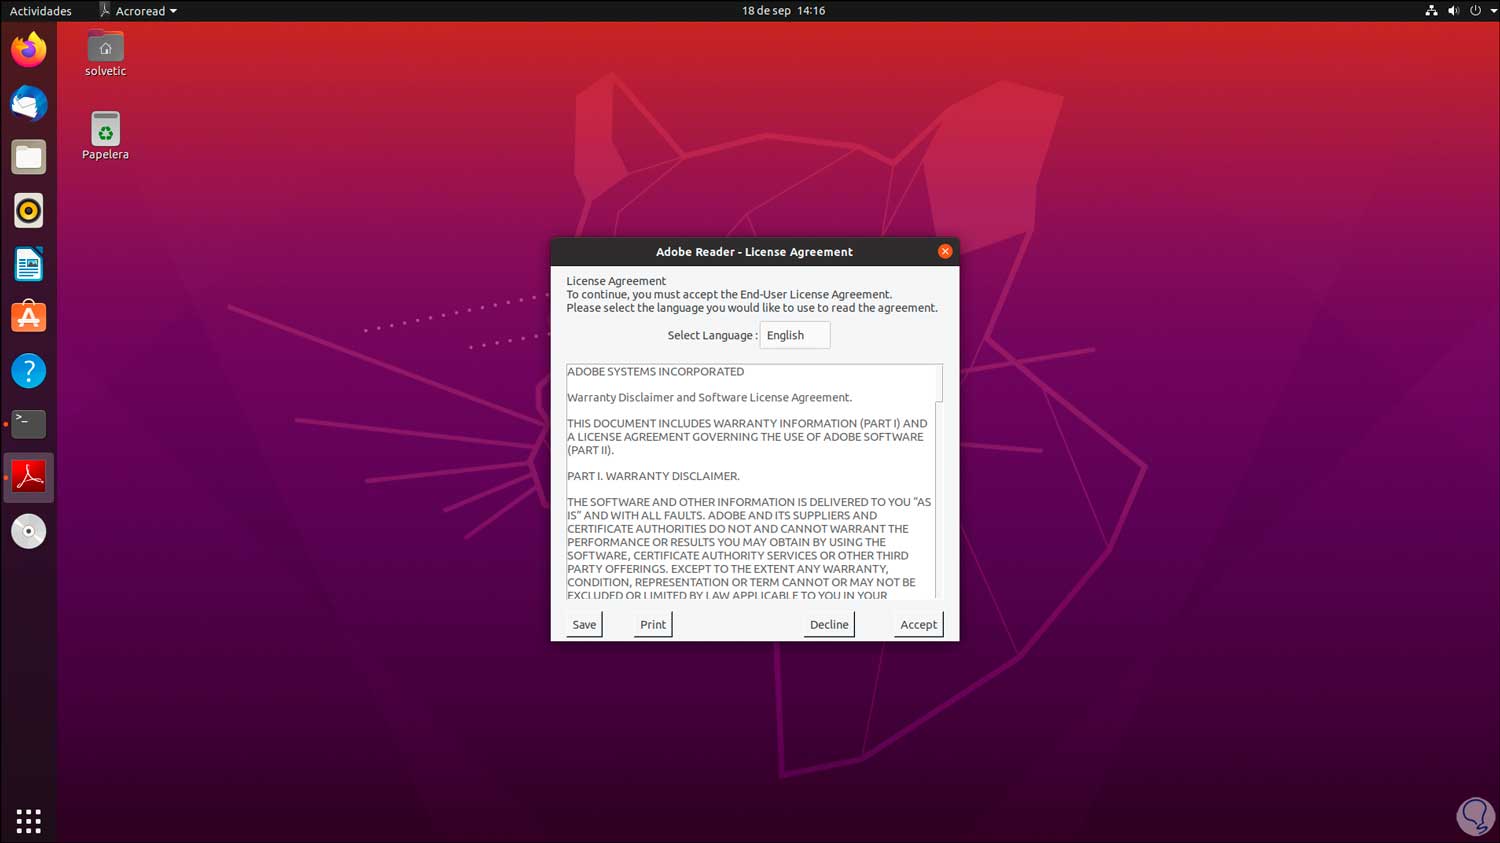Decline the license agreement
Image resolution: width=1500 pixels, height=843 pixels.
829,625
